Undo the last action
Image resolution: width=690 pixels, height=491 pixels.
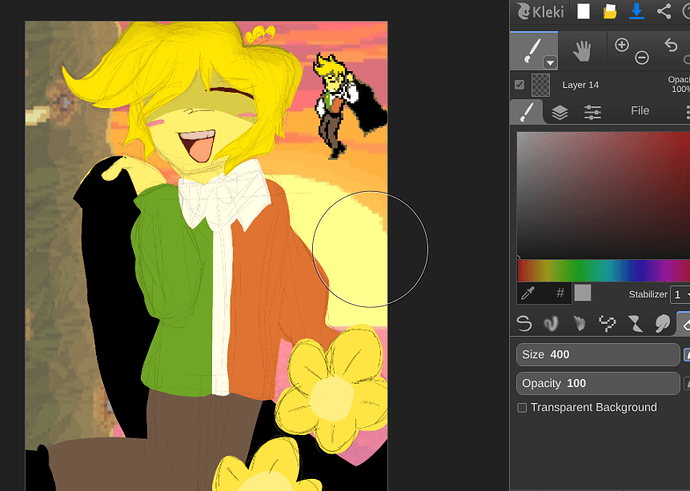[671, 45]
